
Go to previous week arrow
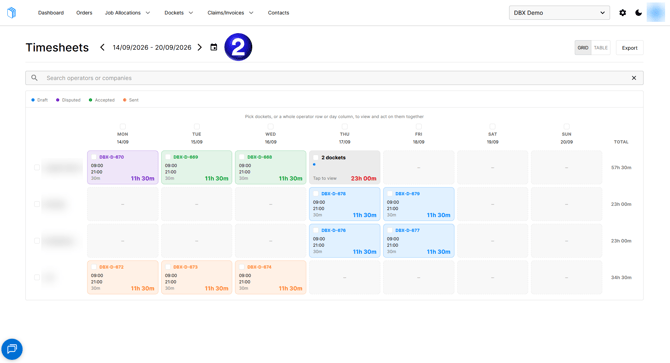point(102,47)
